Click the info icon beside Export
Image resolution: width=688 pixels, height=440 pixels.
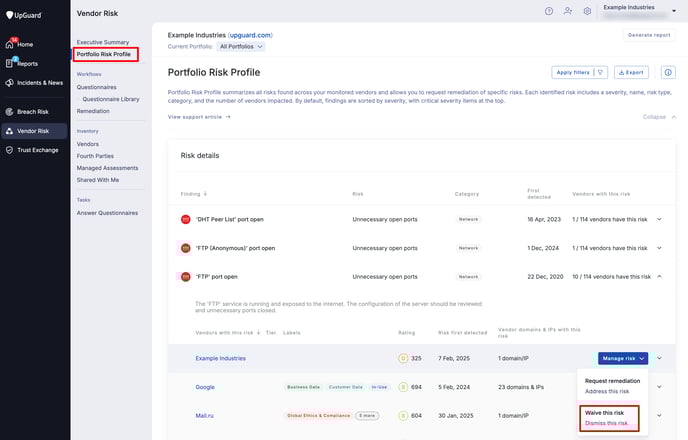click(668, 72)
